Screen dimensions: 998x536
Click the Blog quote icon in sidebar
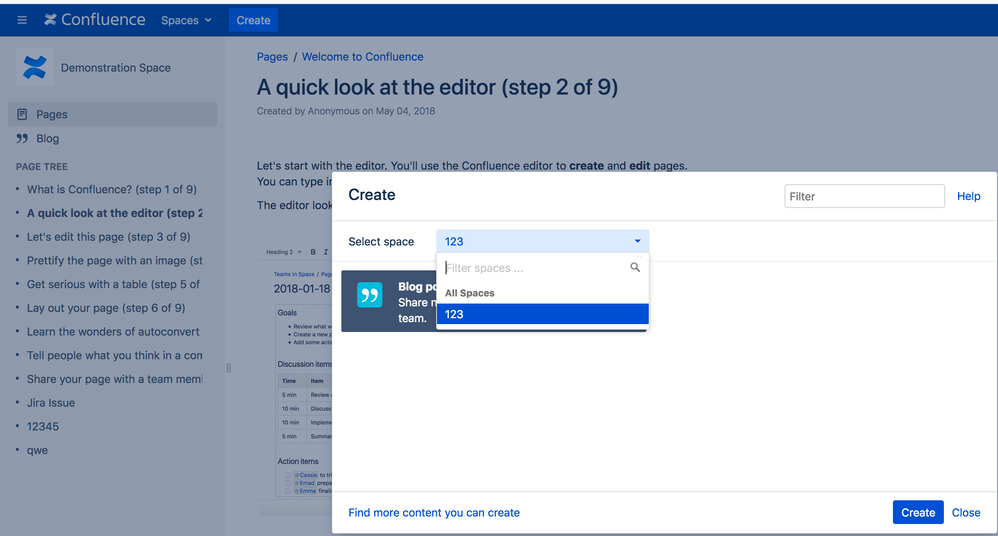coord(22,138)
